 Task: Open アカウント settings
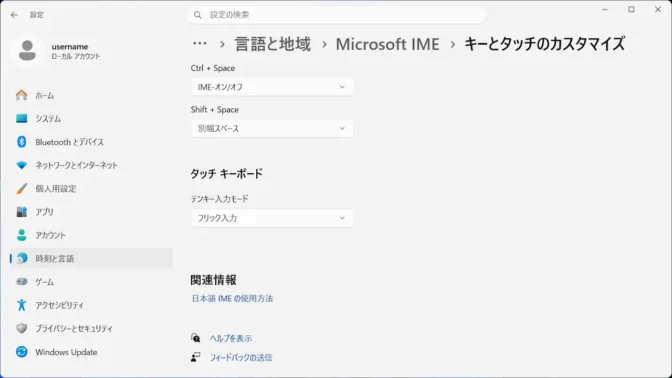[x=91, y=235]
